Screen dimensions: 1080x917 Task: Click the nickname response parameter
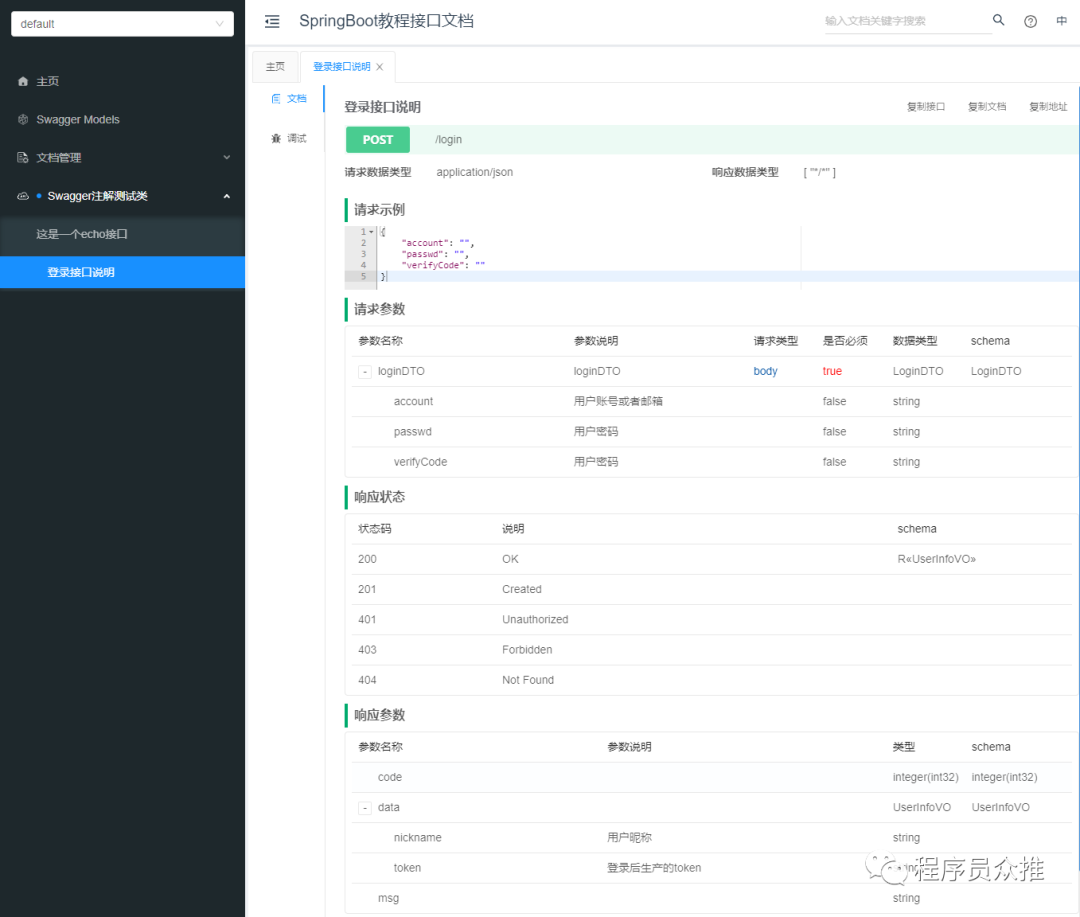tap(417, 838)
